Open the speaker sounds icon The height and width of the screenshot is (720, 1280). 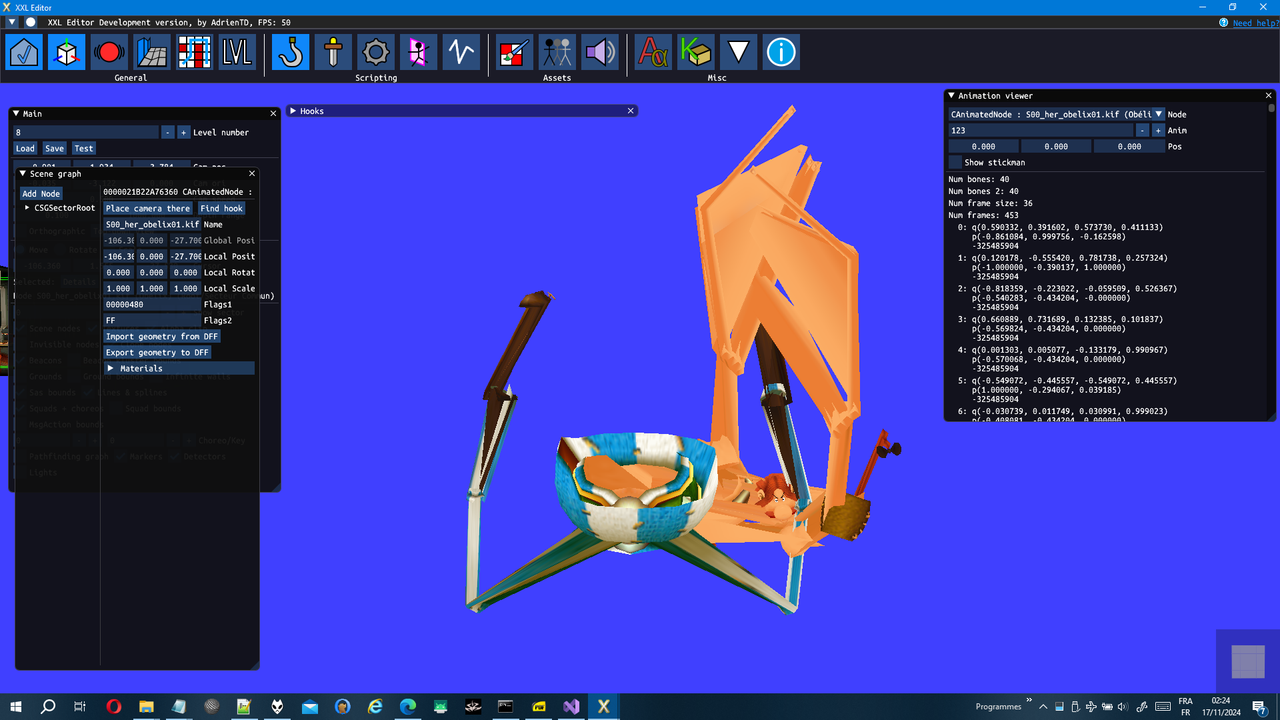599,52
